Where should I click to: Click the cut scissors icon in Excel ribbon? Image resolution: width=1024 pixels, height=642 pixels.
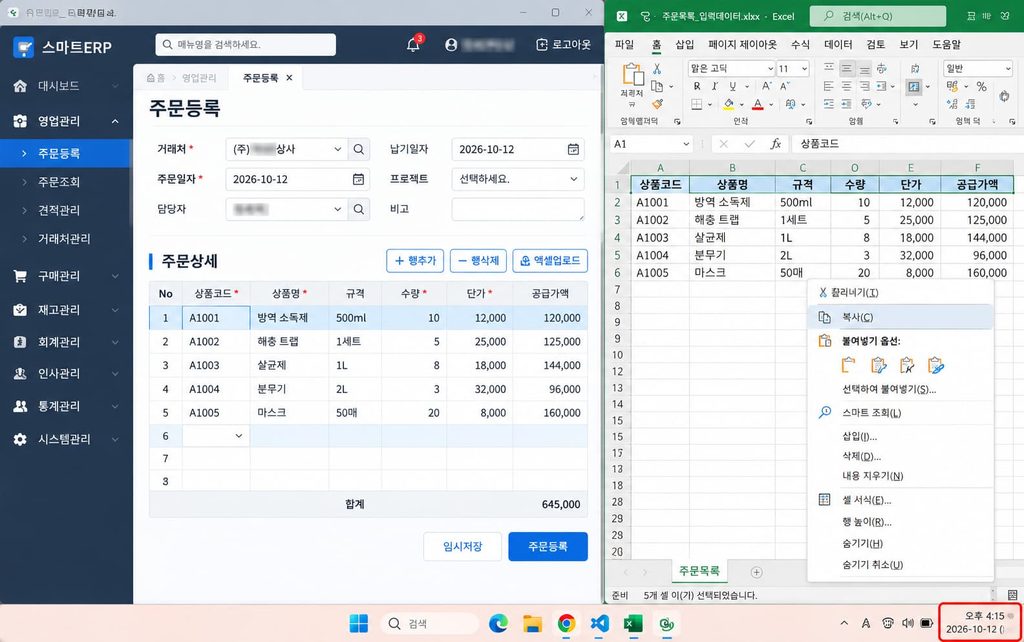[657, 69]
